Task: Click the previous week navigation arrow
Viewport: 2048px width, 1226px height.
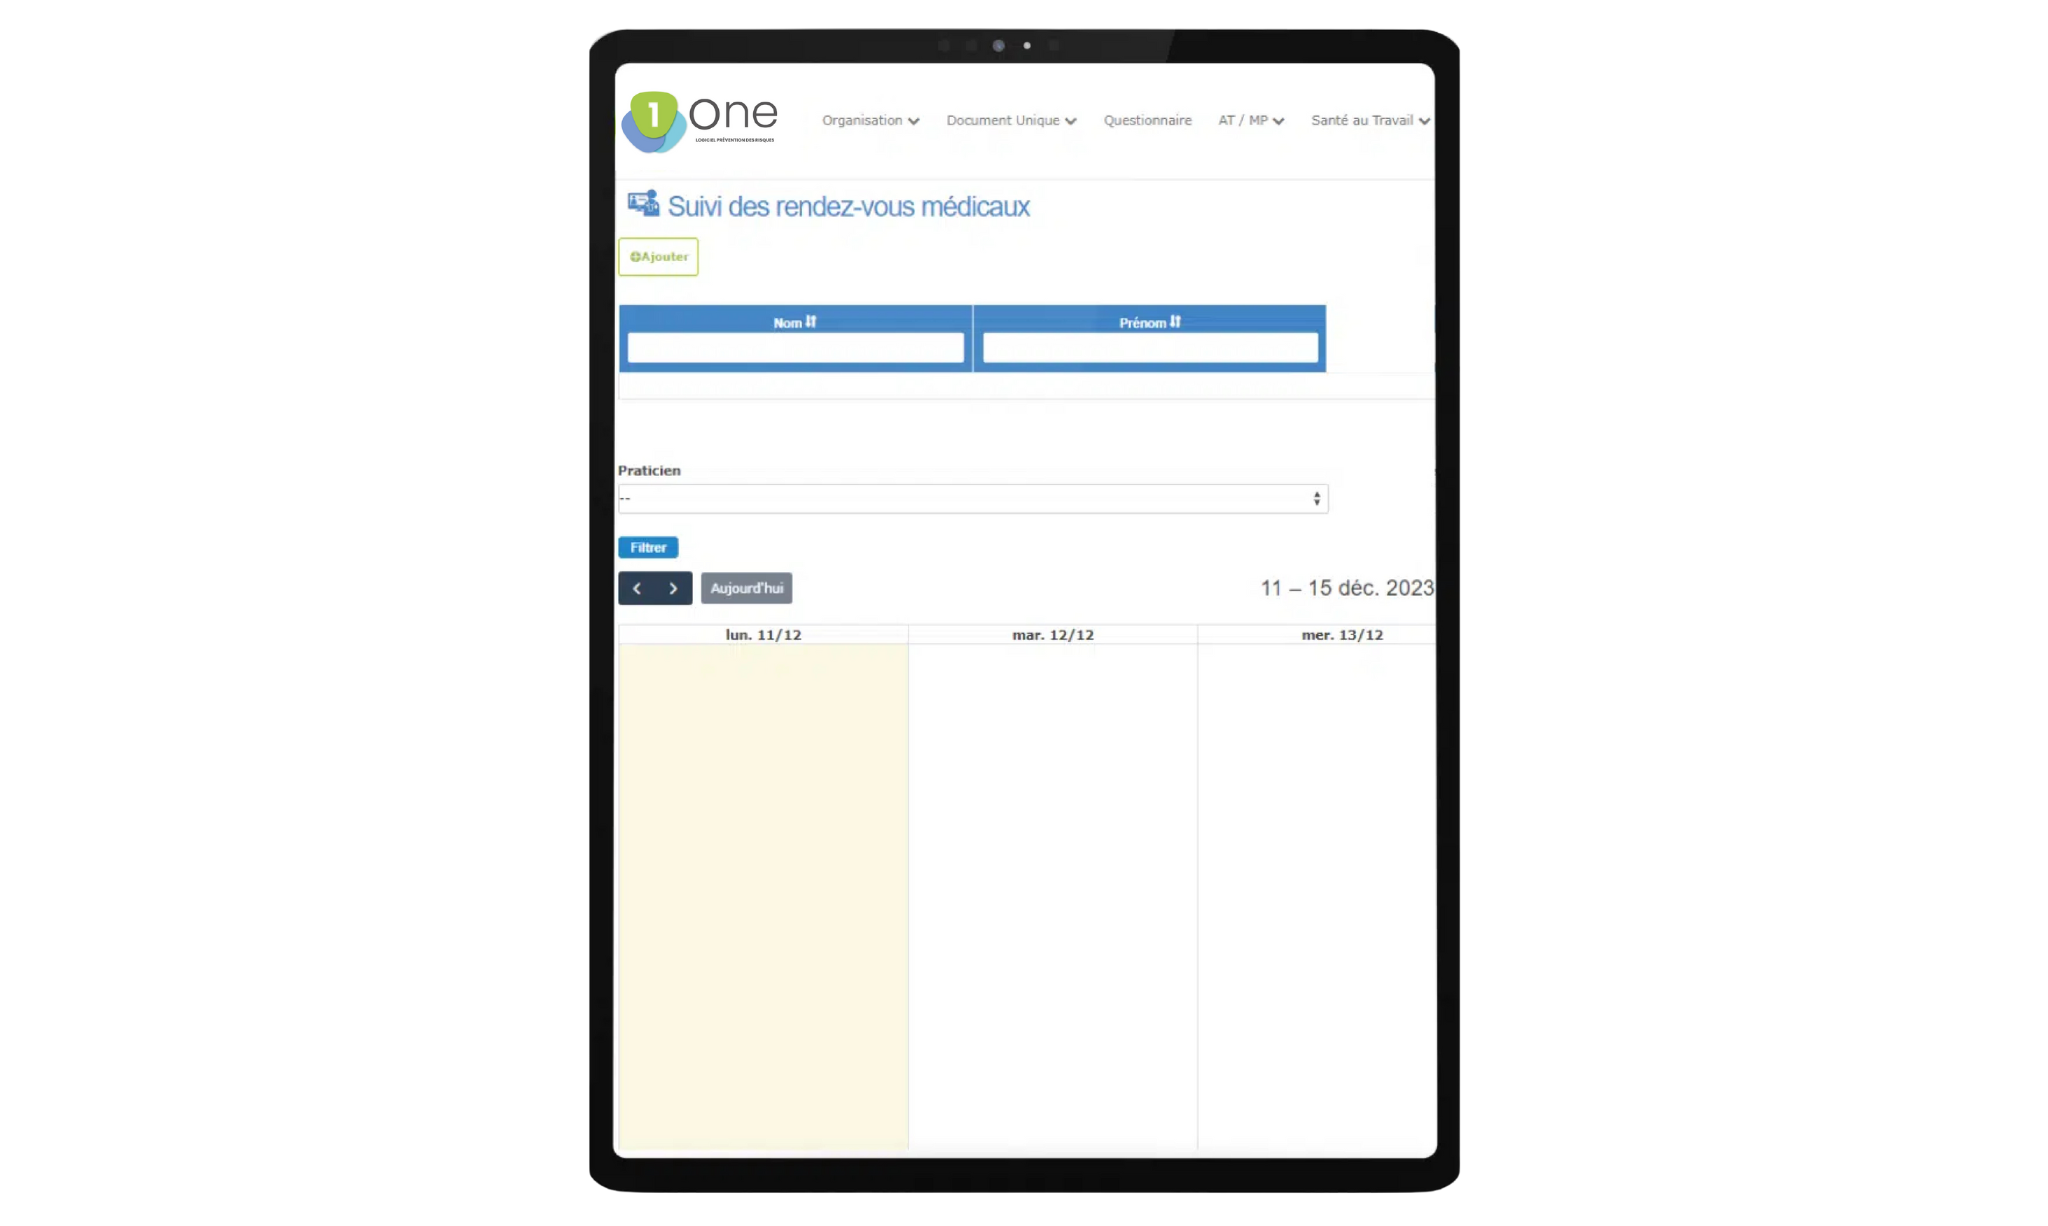Action: point(635,587)
